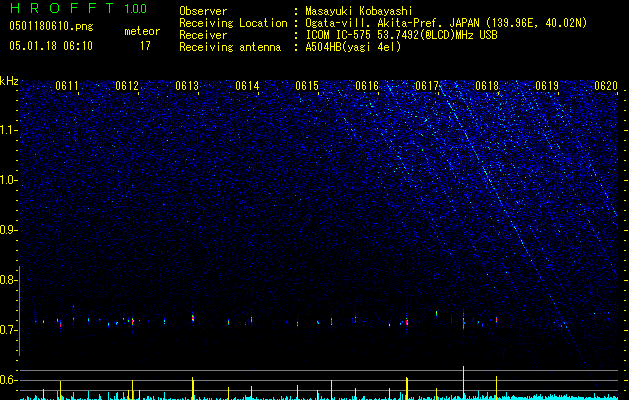
Task: Click the 0.7 kHz axis label
Action: click(x=8, y=330)
